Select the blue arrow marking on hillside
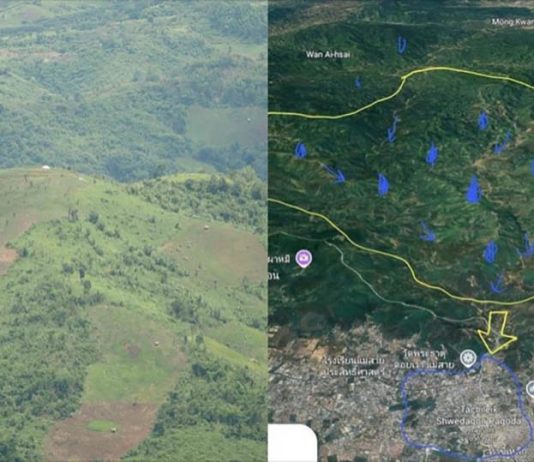This screenshot has width=534, height=462. (333, 172)
